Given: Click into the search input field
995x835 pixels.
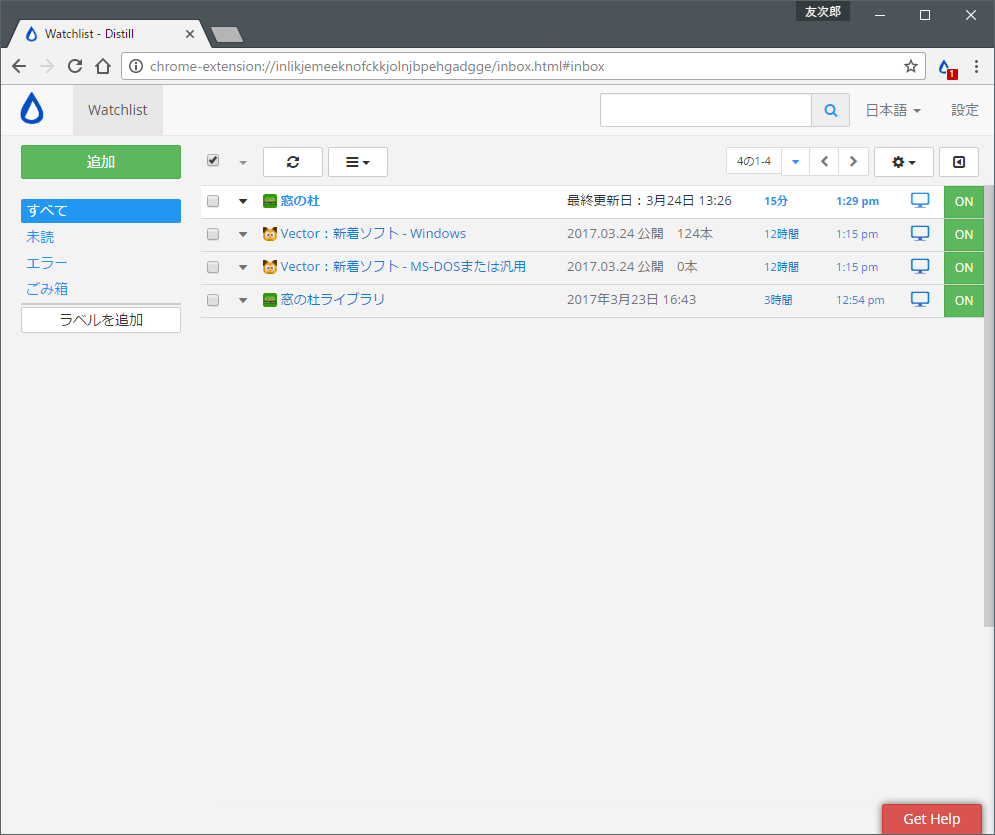Looking at the screenshot, I should (706, 110).
